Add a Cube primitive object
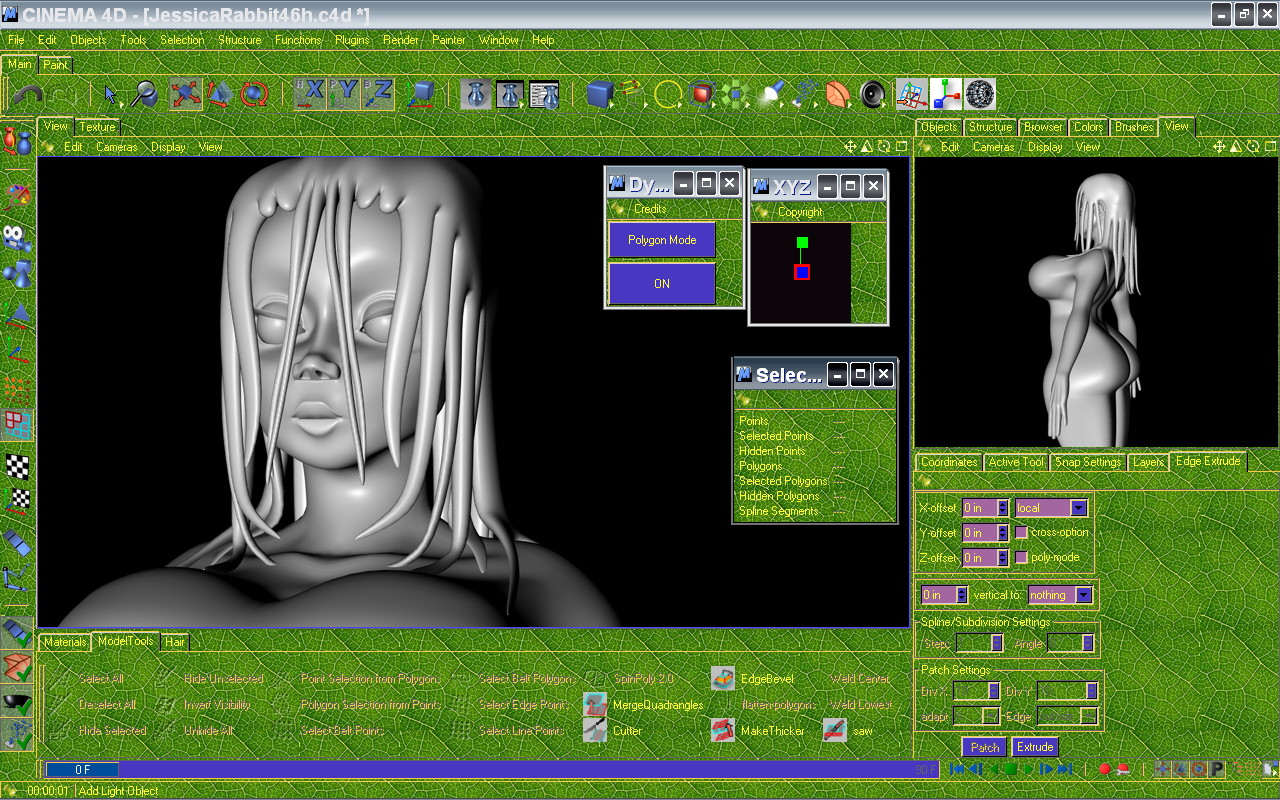This screenshot has height=800, width=1280. (600, 95)
